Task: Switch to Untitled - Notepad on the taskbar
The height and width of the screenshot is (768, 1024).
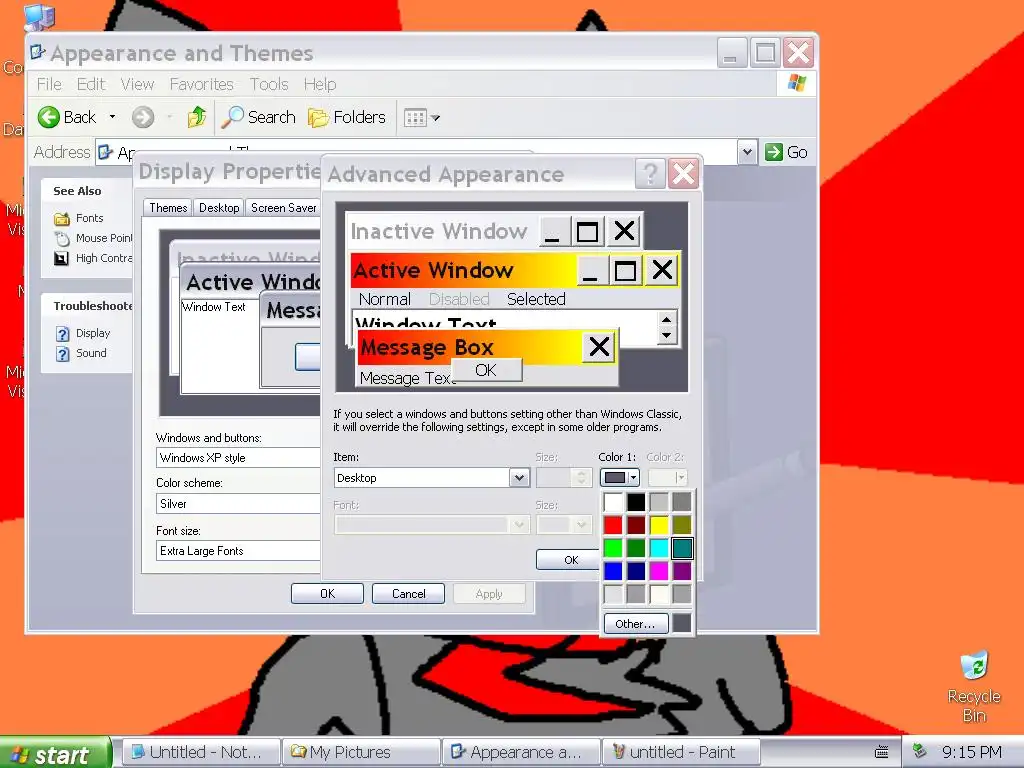Action: click(201, 752)
